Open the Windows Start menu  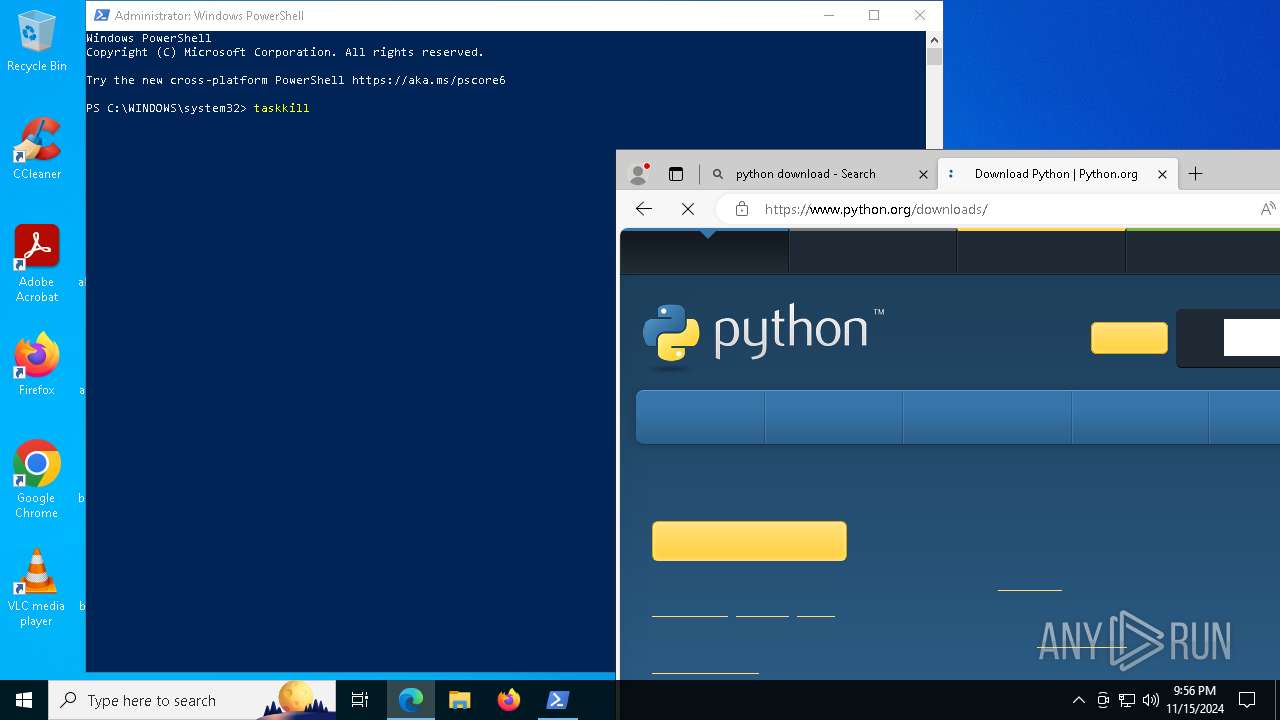tap(24, 700)
